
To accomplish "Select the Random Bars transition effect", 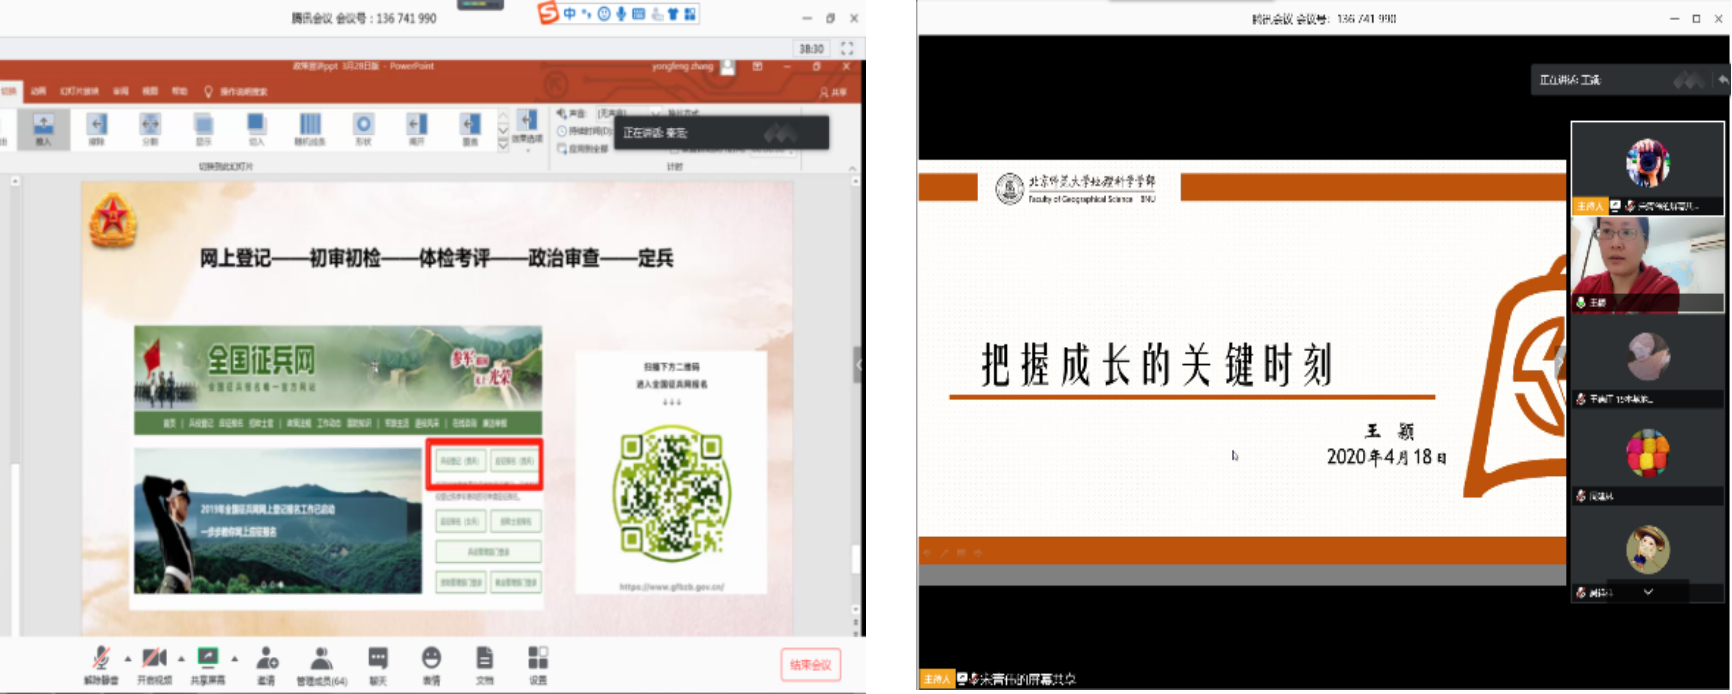I will [310, 127].
